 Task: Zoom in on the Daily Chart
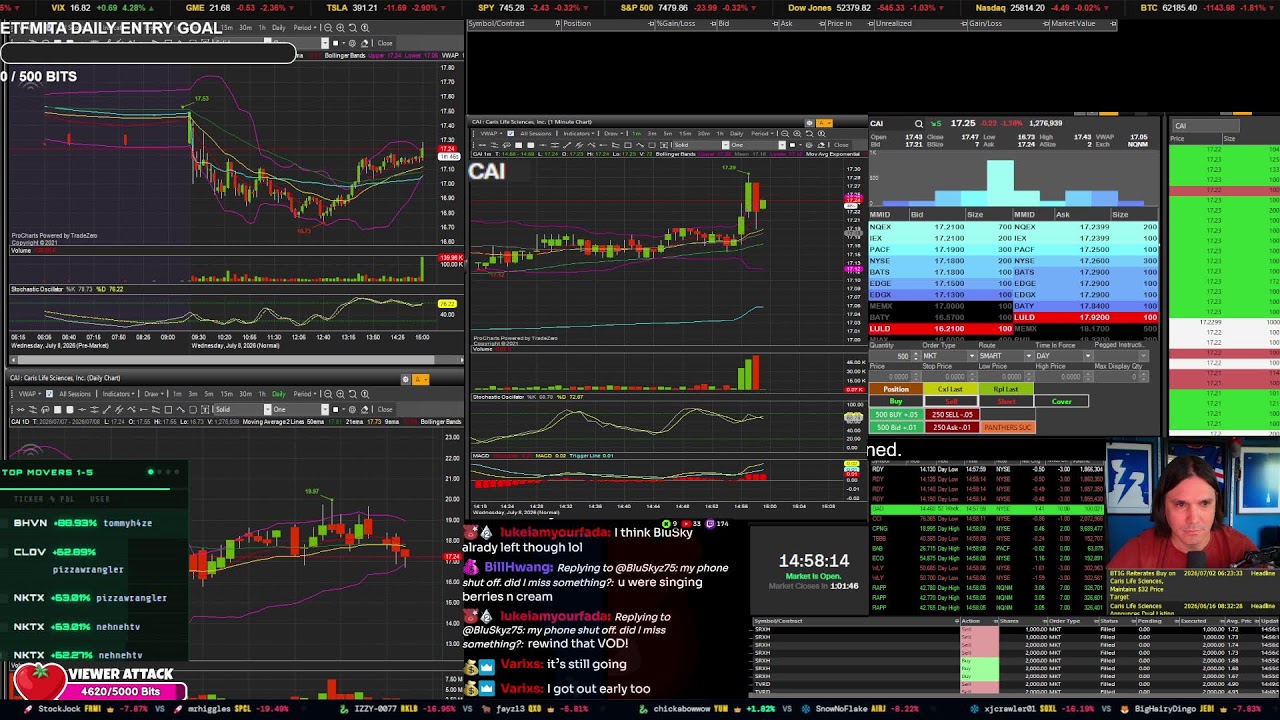[340, 394]
